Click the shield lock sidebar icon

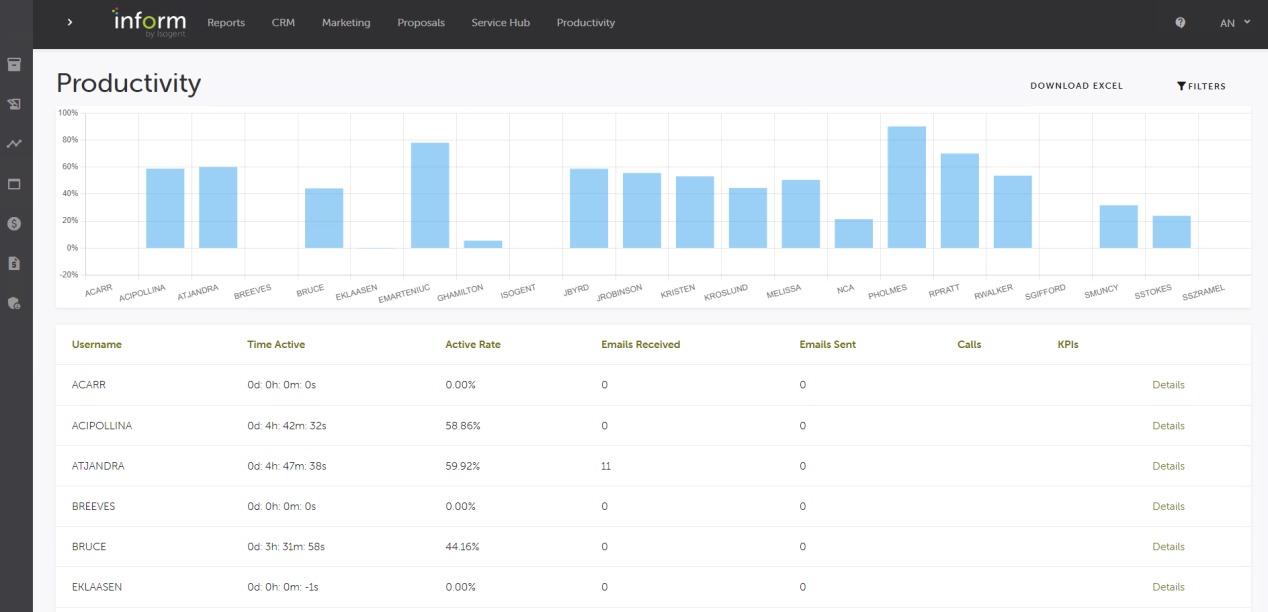14,303
